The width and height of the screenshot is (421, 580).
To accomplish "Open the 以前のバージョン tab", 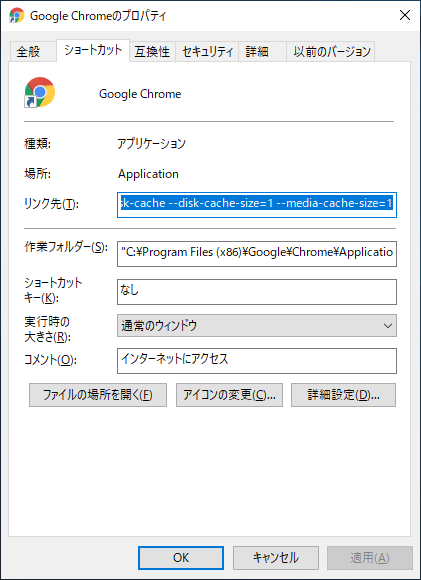I will [x=332, y=51].
